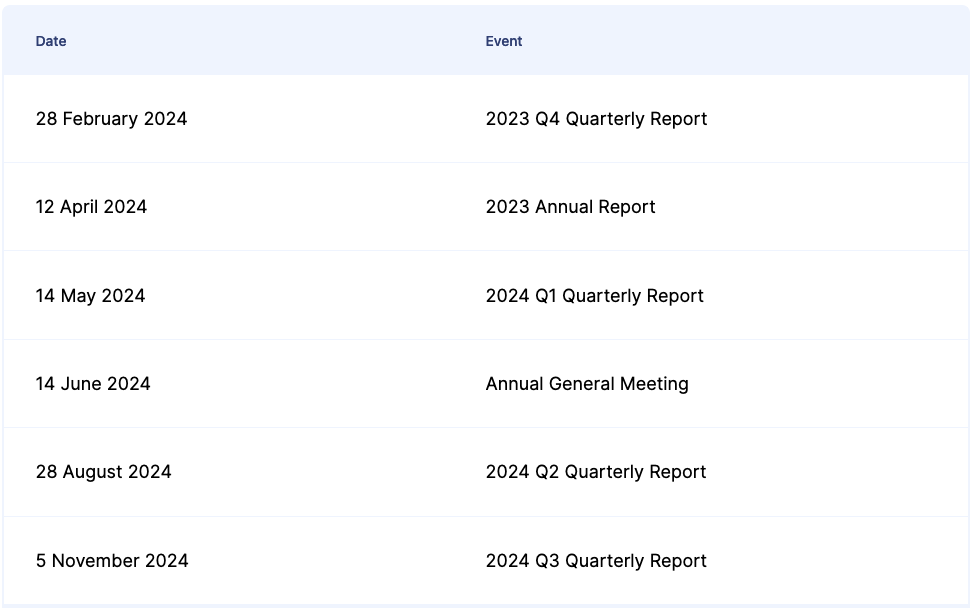The image size is (973, 608).
Task: Open the 2024 Q2 Quarterly Report event
Action: 596,472
